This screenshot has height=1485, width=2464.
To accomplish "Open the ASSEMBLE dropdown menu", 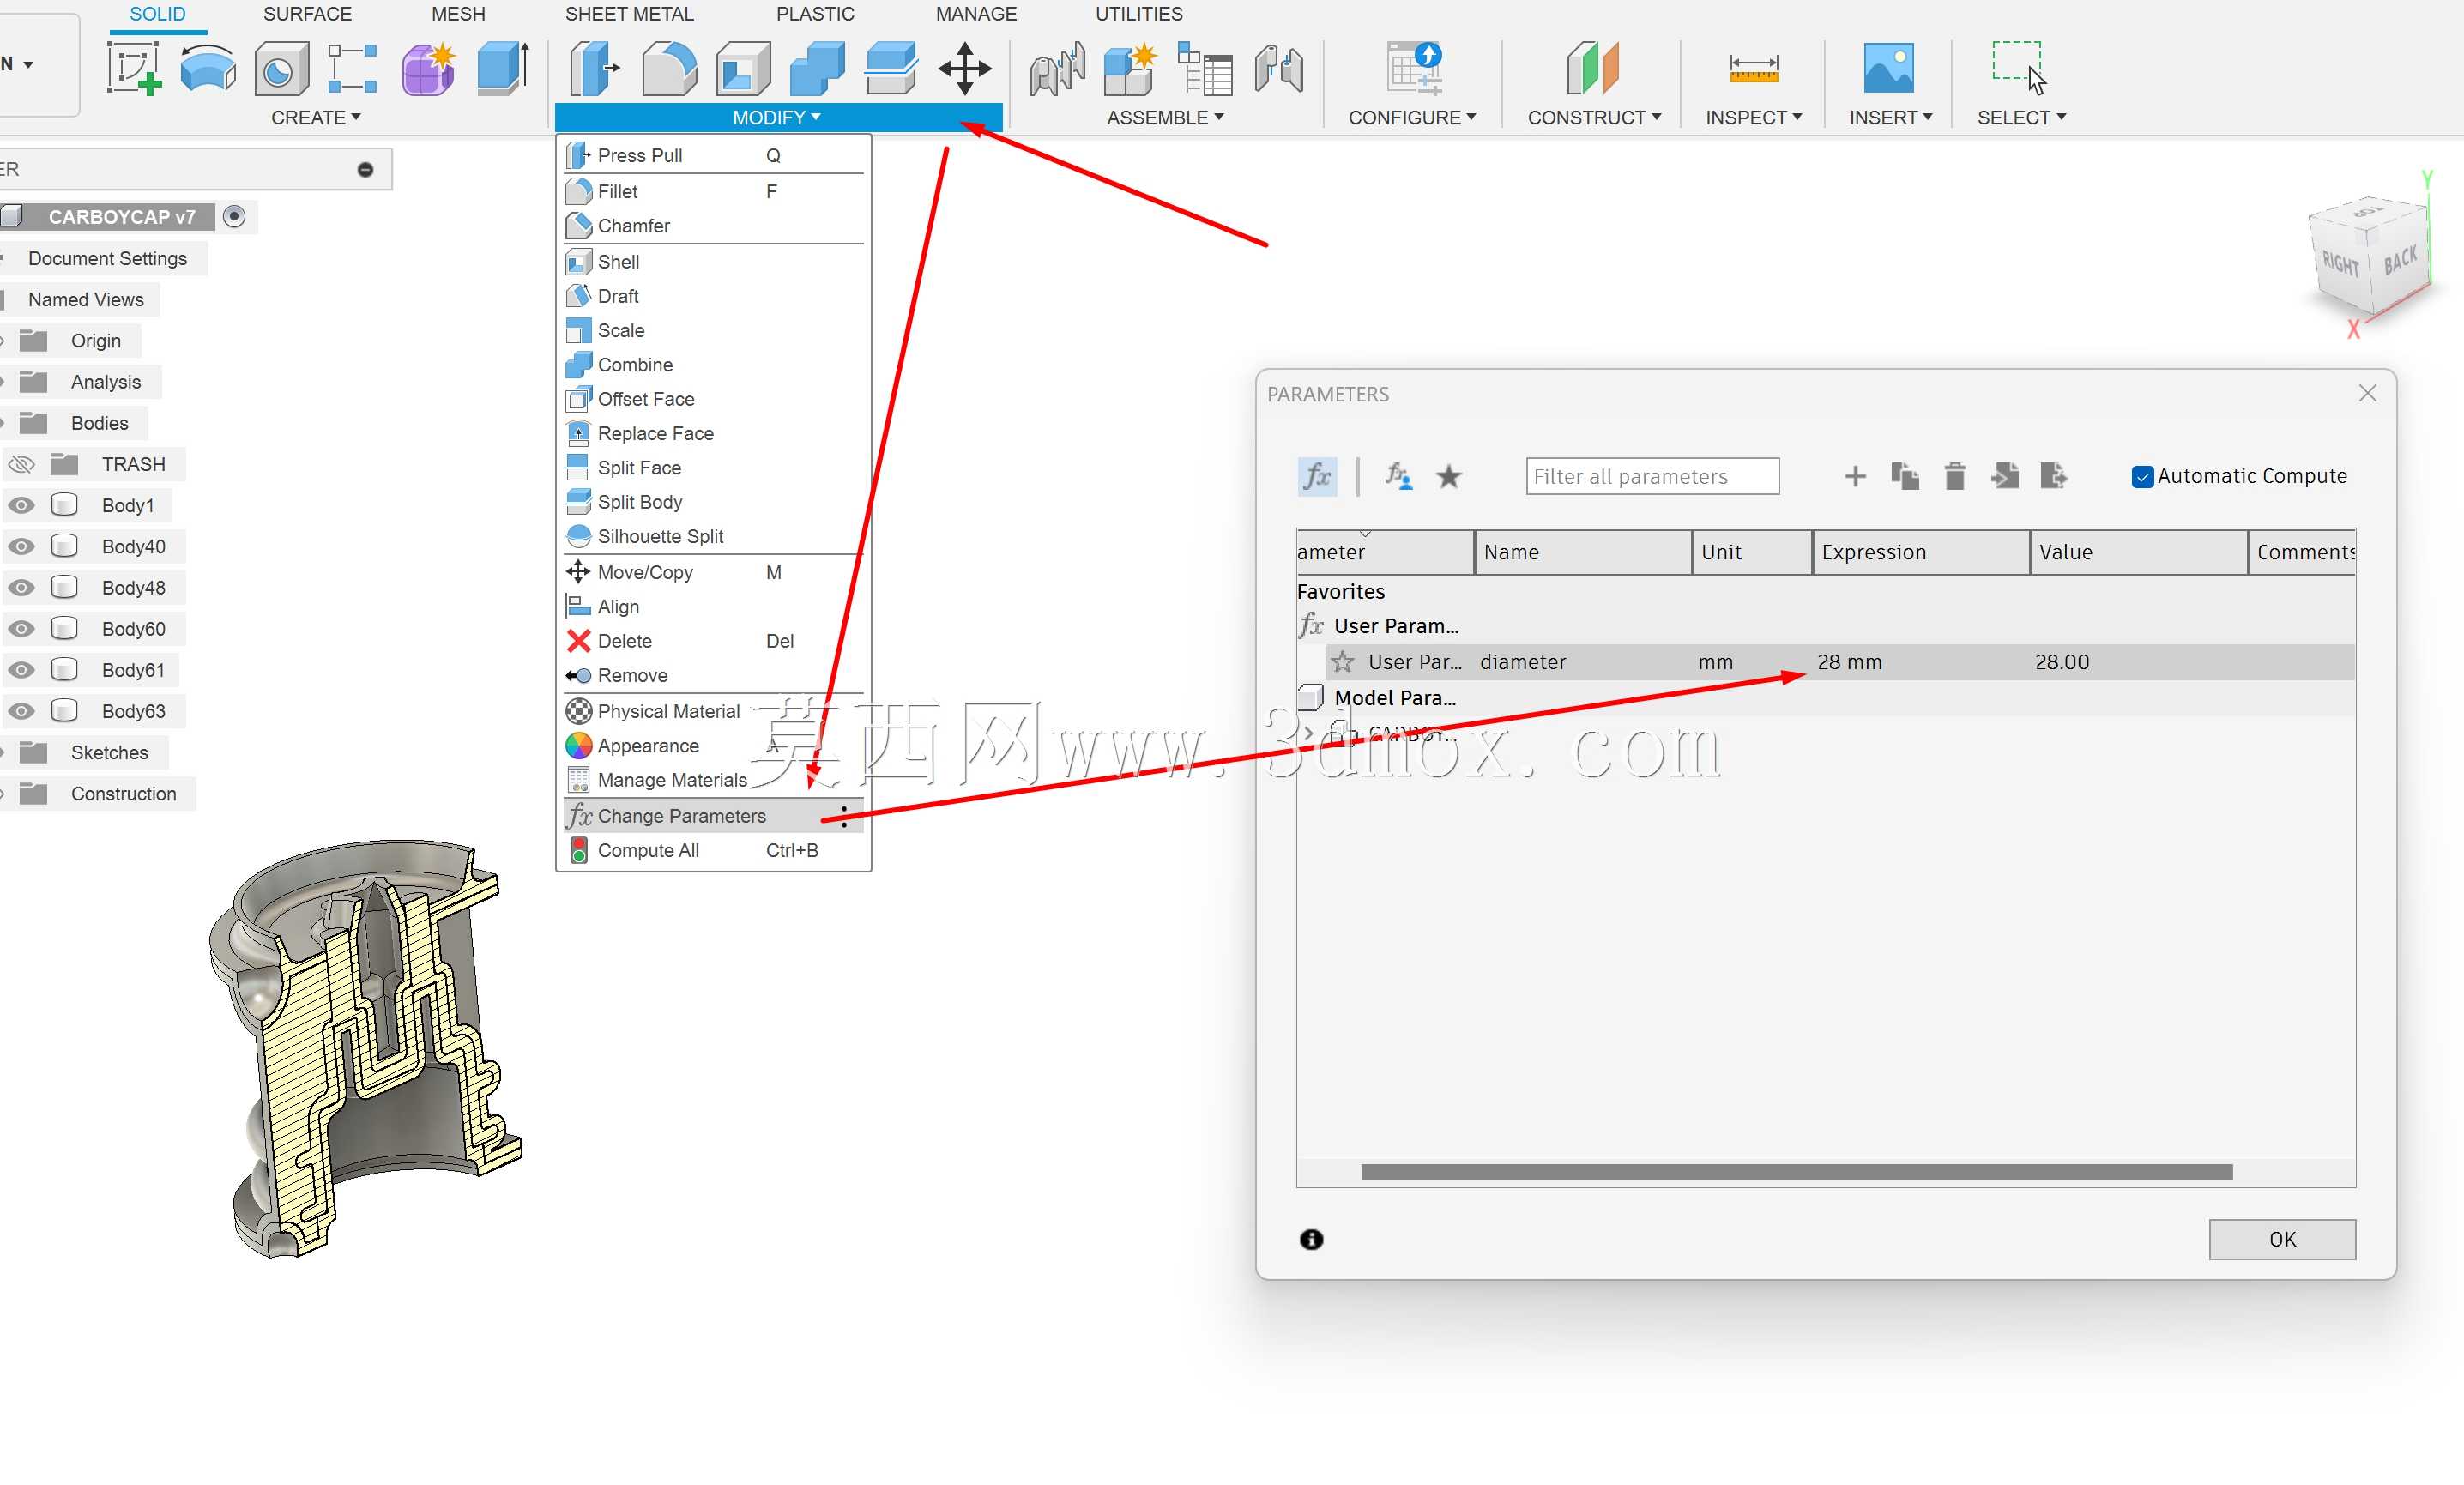I will [x=1165, y=118].
